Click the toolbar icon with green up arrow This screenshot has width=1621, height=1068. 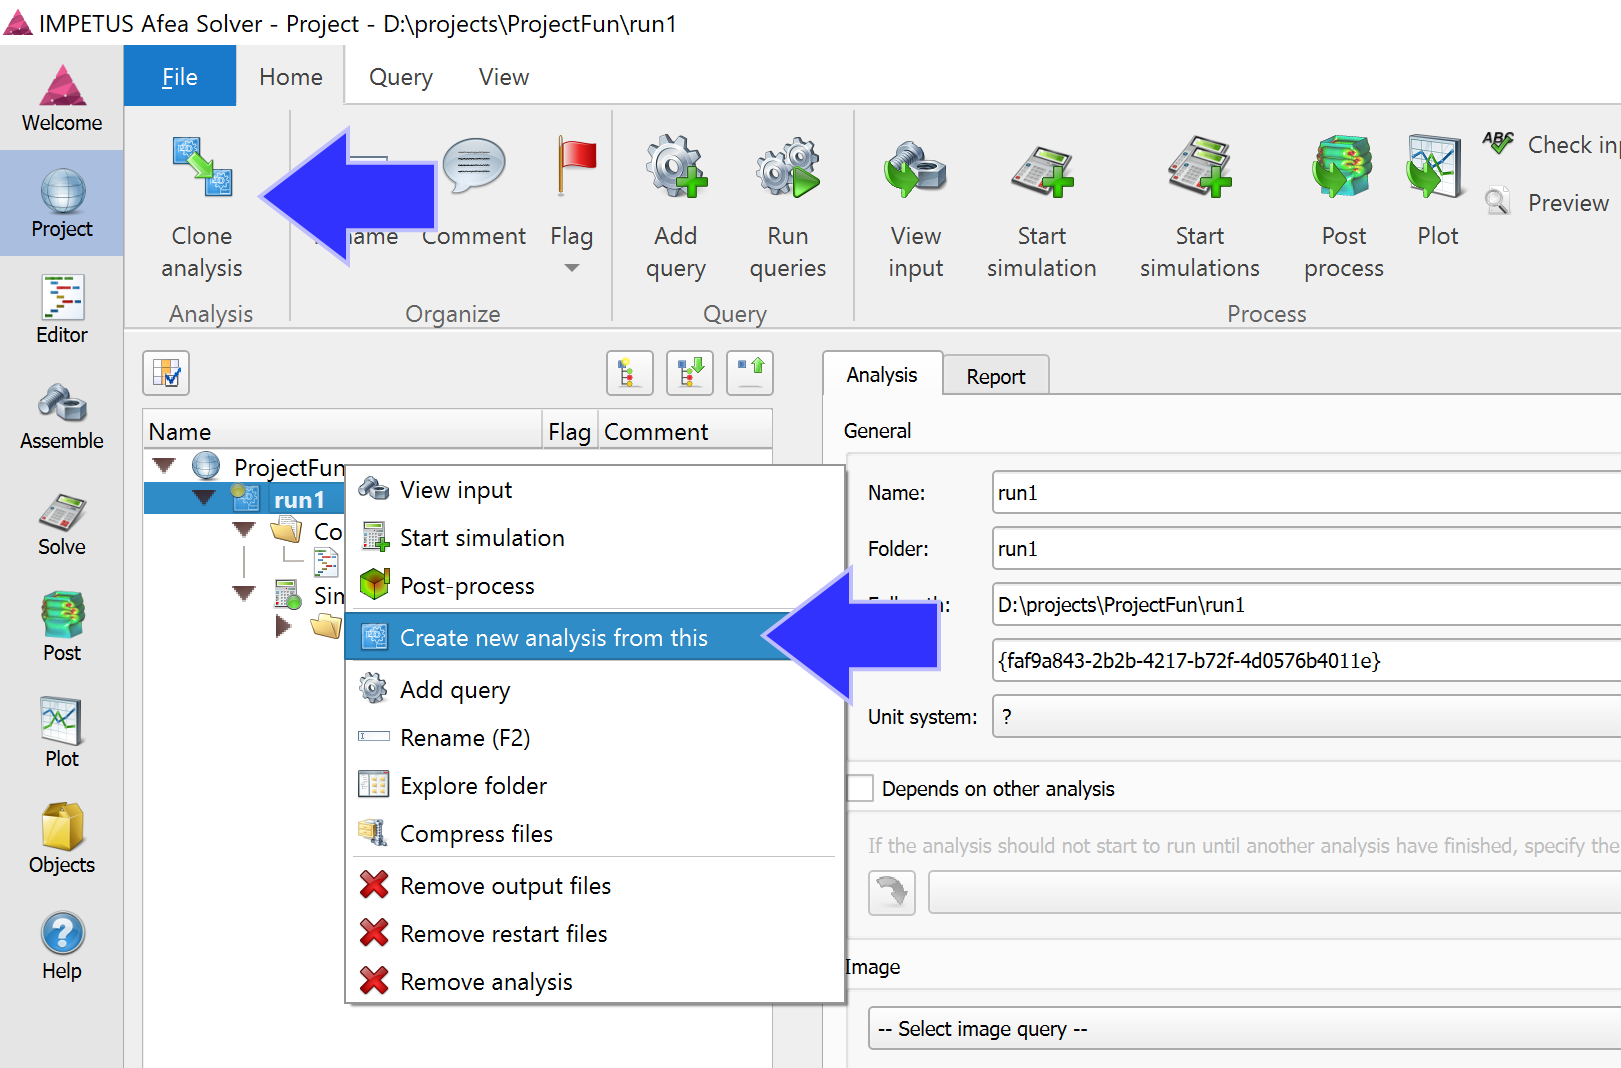(x=750, y=374)
